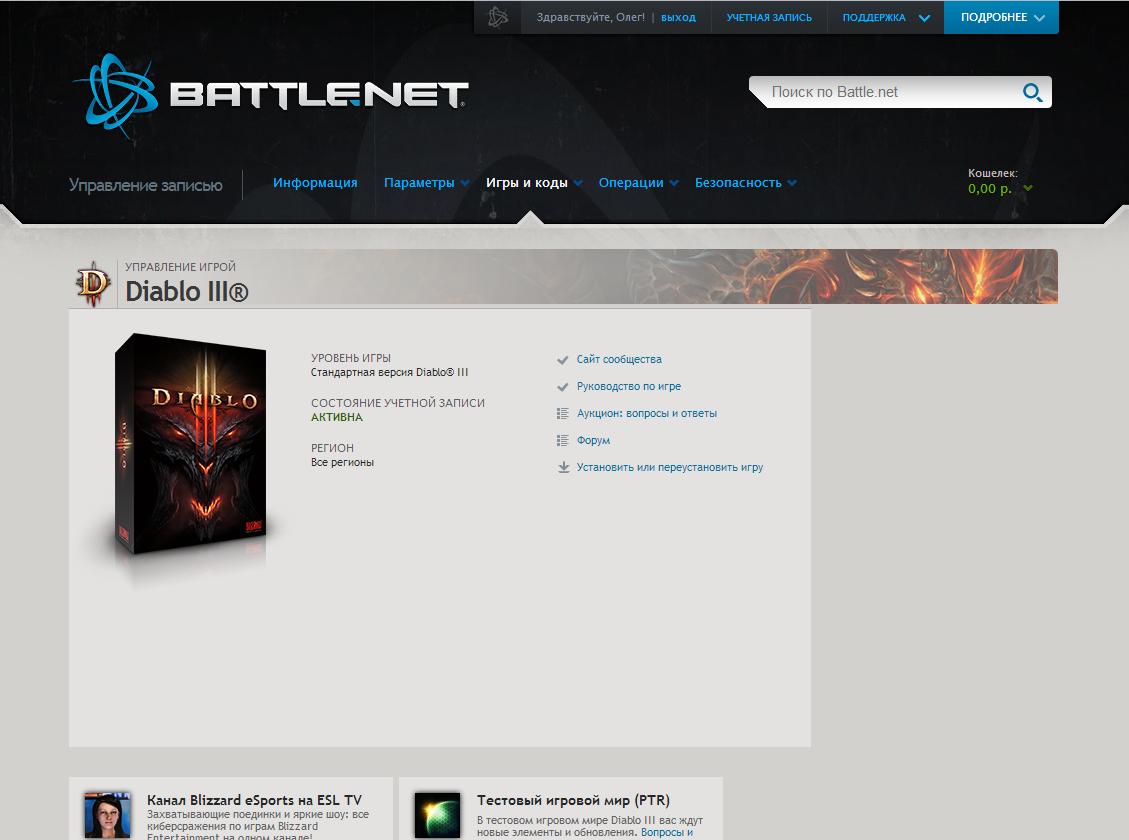Image resolution: width=1129 pixels, height=840 pixels.
Task: Open the Параметры dropdown menu
Action: [x=426, y=183]
